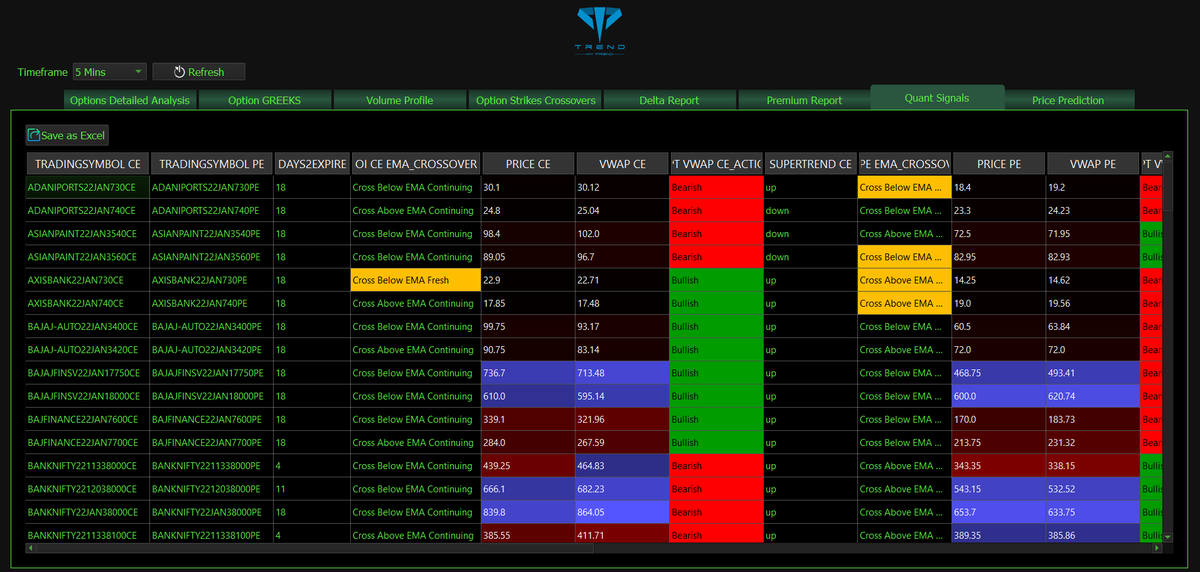Click days to expire 11 cell
The image size is (1200, 572).
click(x=312, y=489)
